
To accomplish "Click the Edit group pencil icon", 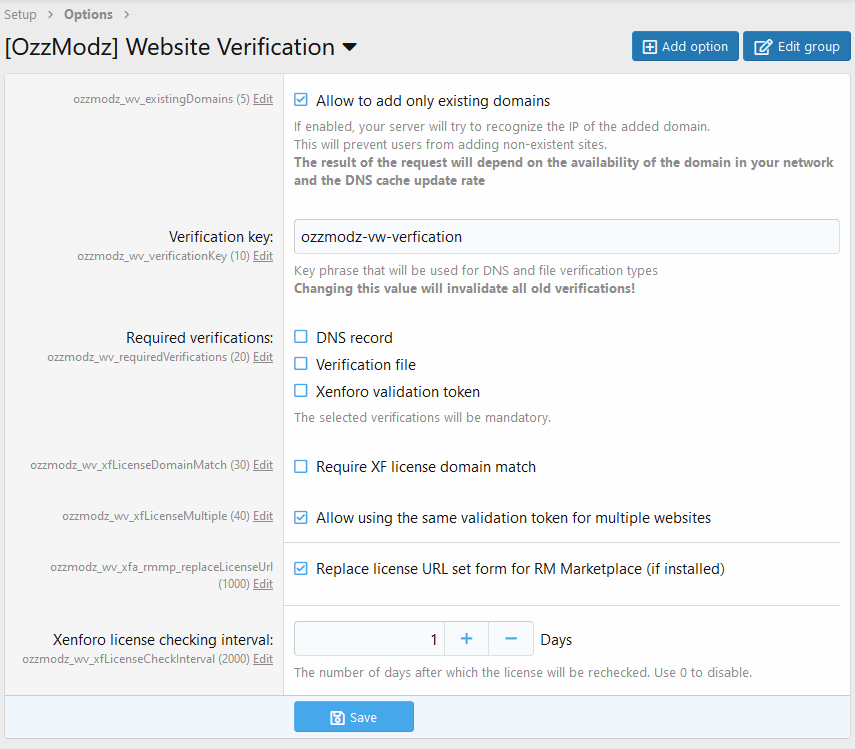I will 763,47.
